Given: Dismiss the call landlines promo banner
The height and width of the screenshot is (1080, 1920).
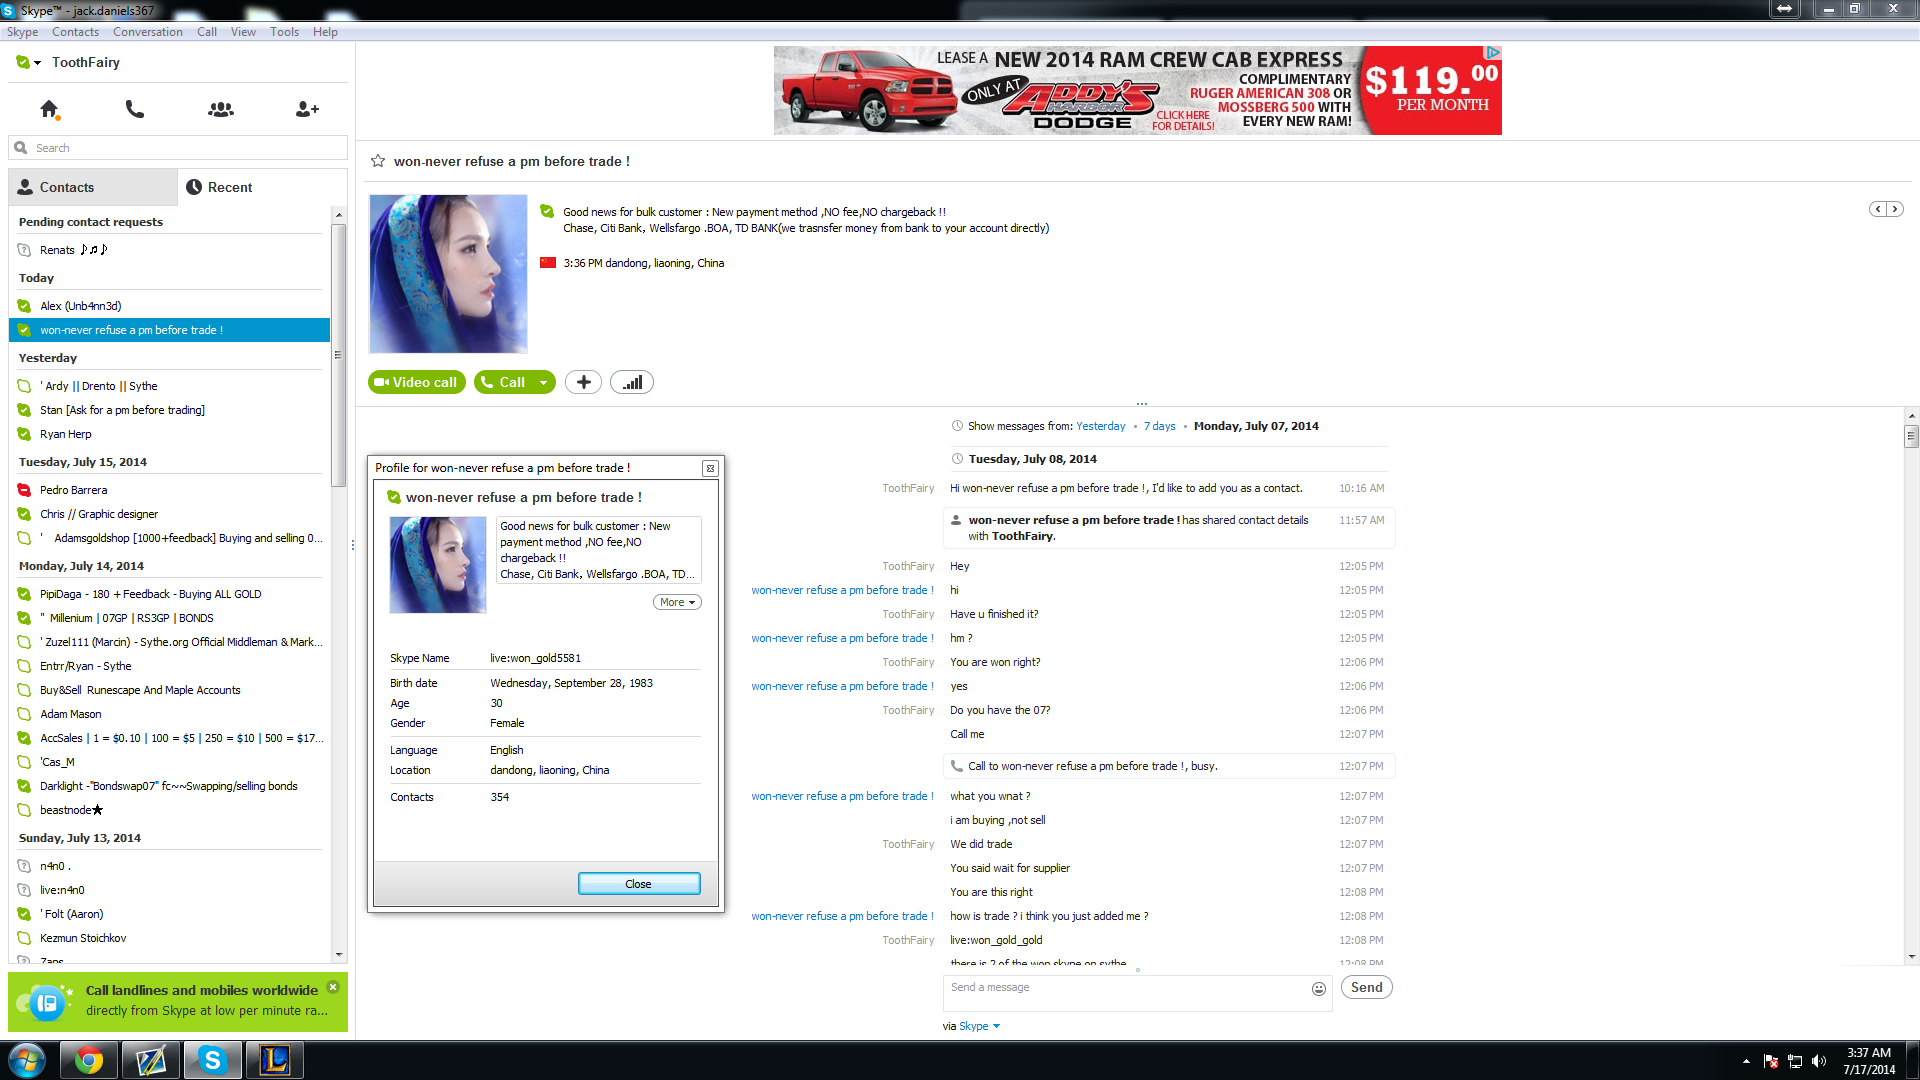Looking at the screenshot, I should [x=333, y=987].
